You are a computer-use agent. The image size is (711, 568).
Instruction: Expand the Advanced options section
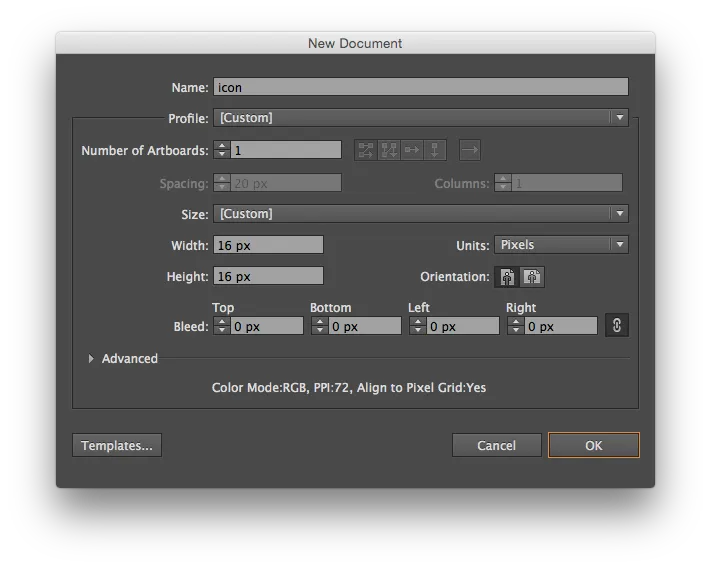point(93,359)
